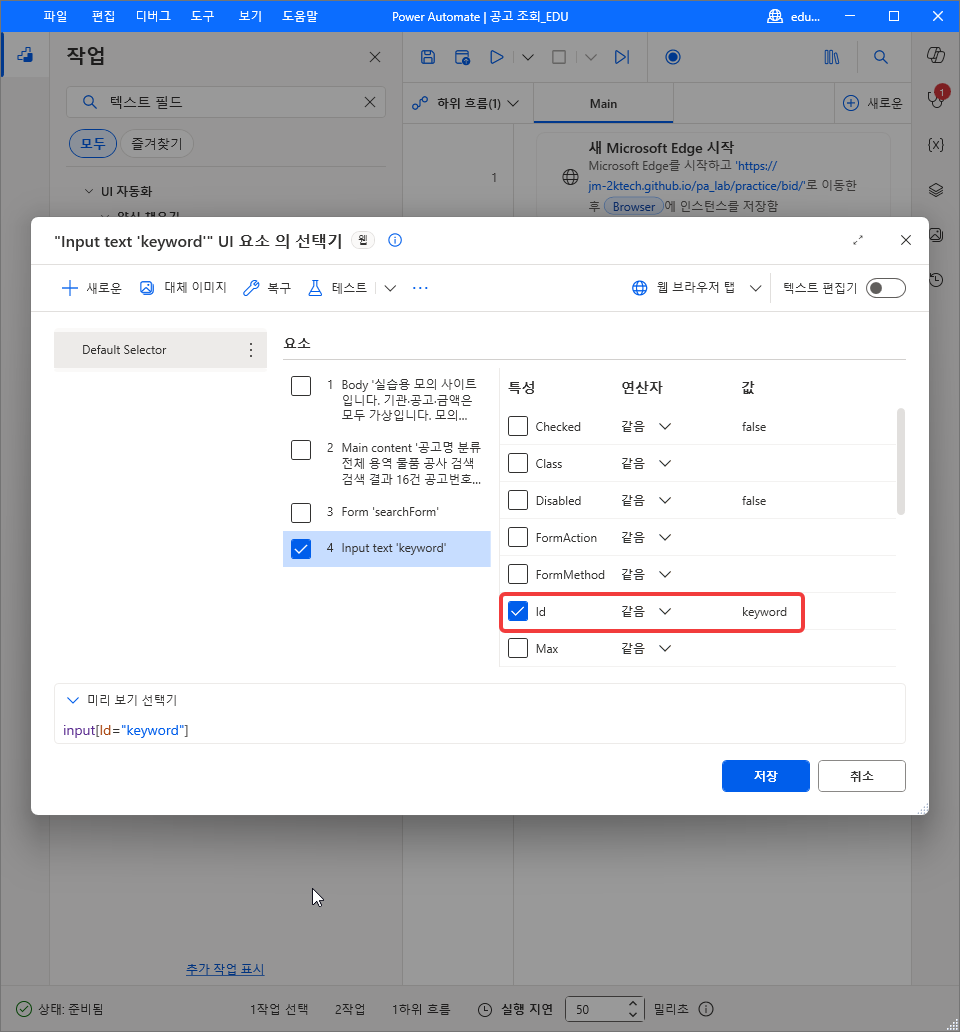
Task: Open the 테스트 button dropdown arrow
Action: [390, 288]
